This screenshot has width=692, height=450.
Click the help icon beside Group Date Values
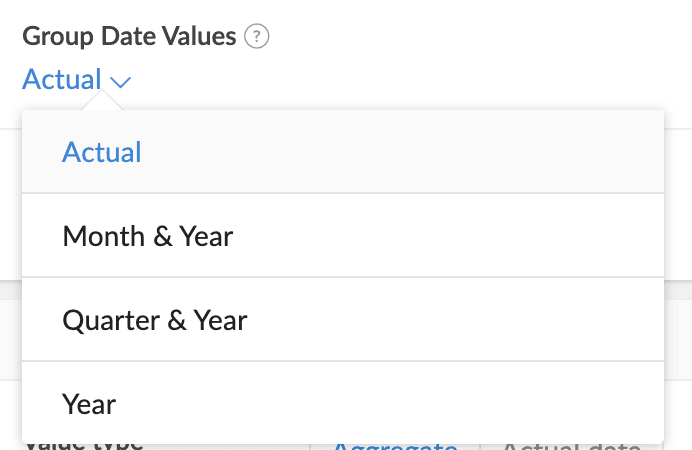(x=257, y=38)
